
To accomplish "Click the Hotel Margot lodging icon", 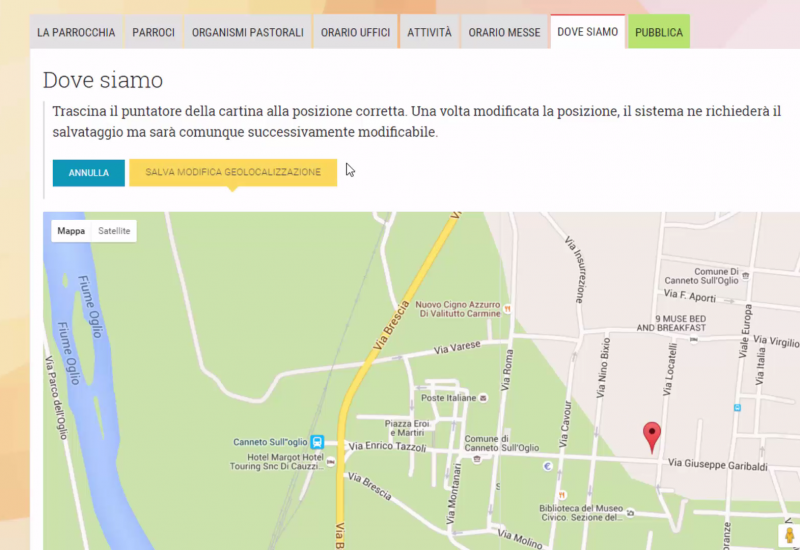I will [x=331, y=462].
